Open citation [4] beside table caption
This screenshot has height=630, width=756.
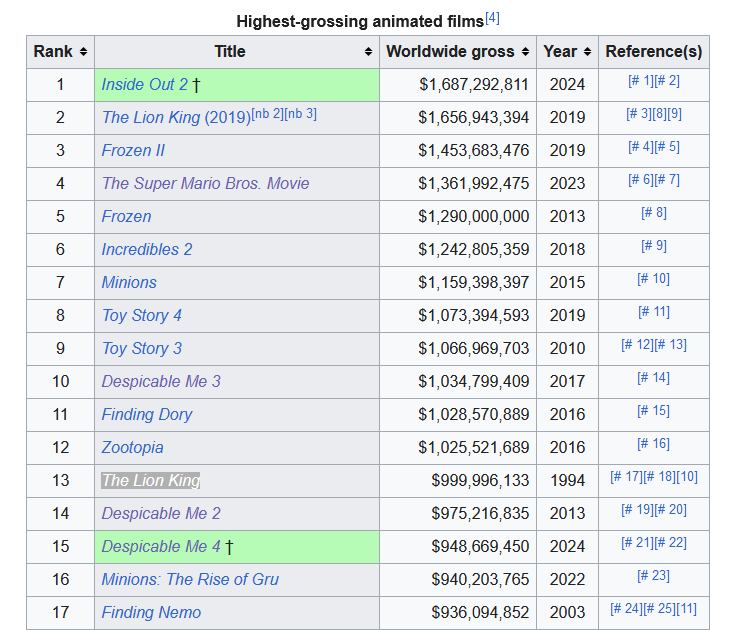[x=492, y=18]
